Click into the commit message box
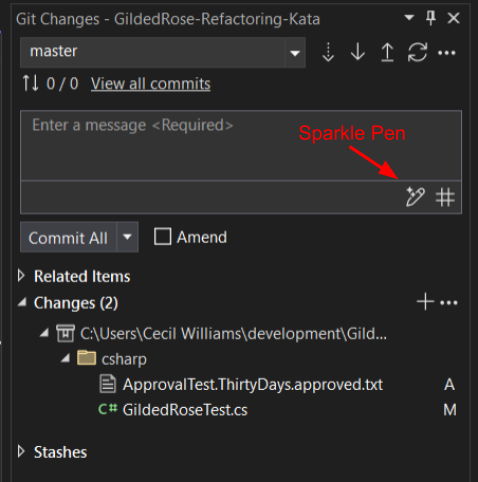The image size is (478, 482). 241,145
